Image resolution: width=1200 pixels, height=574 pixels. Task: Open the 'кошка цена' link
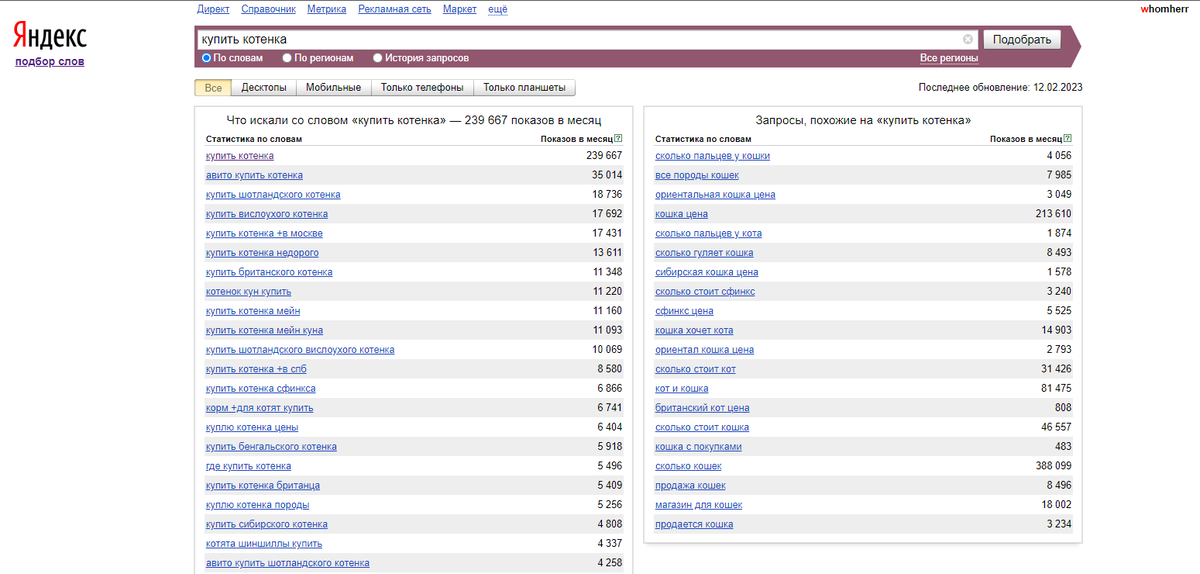click(x=682, y=214)
